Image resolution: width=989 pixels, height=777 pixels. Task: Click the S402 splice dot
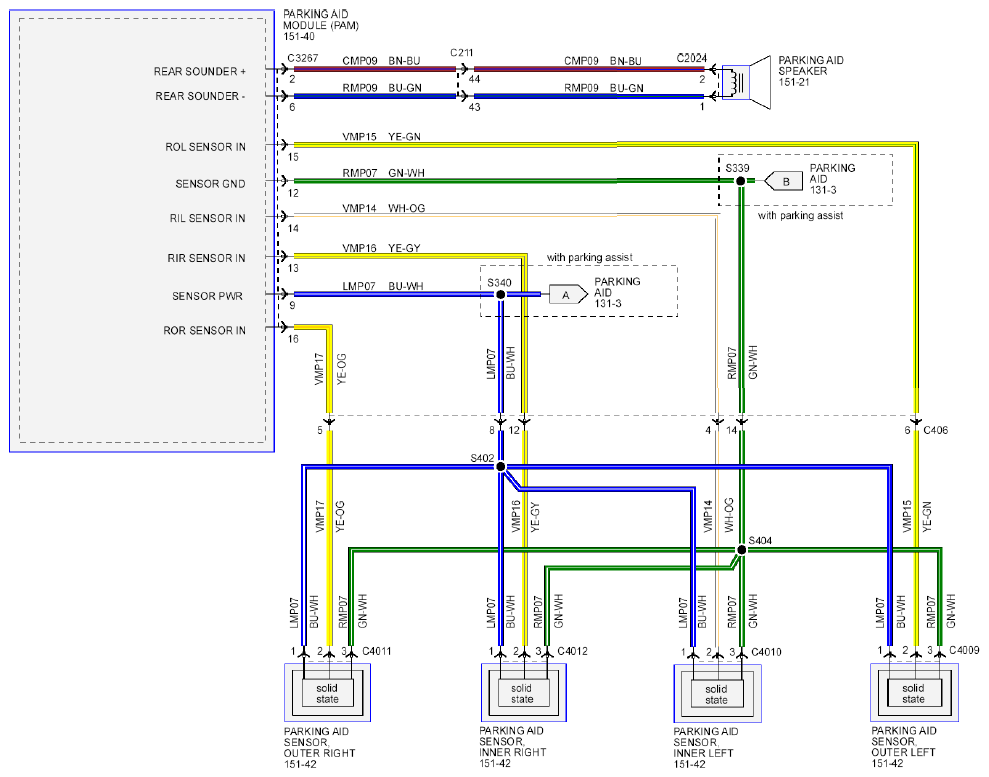[500, 467]
